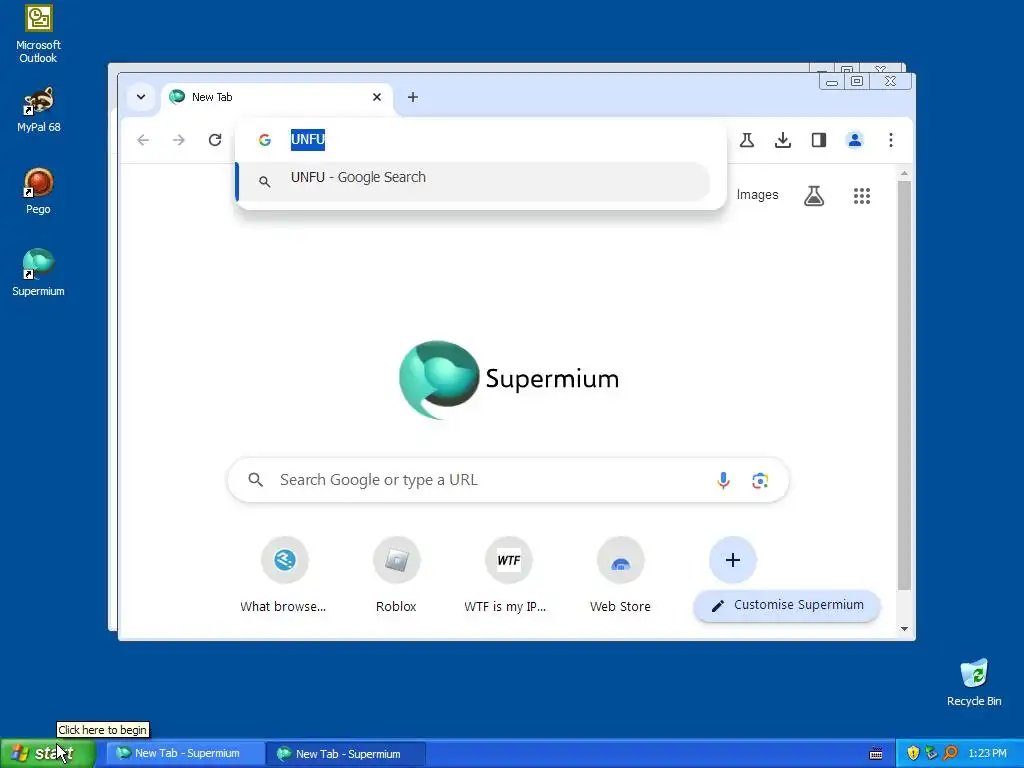Click the 1:23 PM clock
The image size is (1024, 768).
tap(987, 754)
